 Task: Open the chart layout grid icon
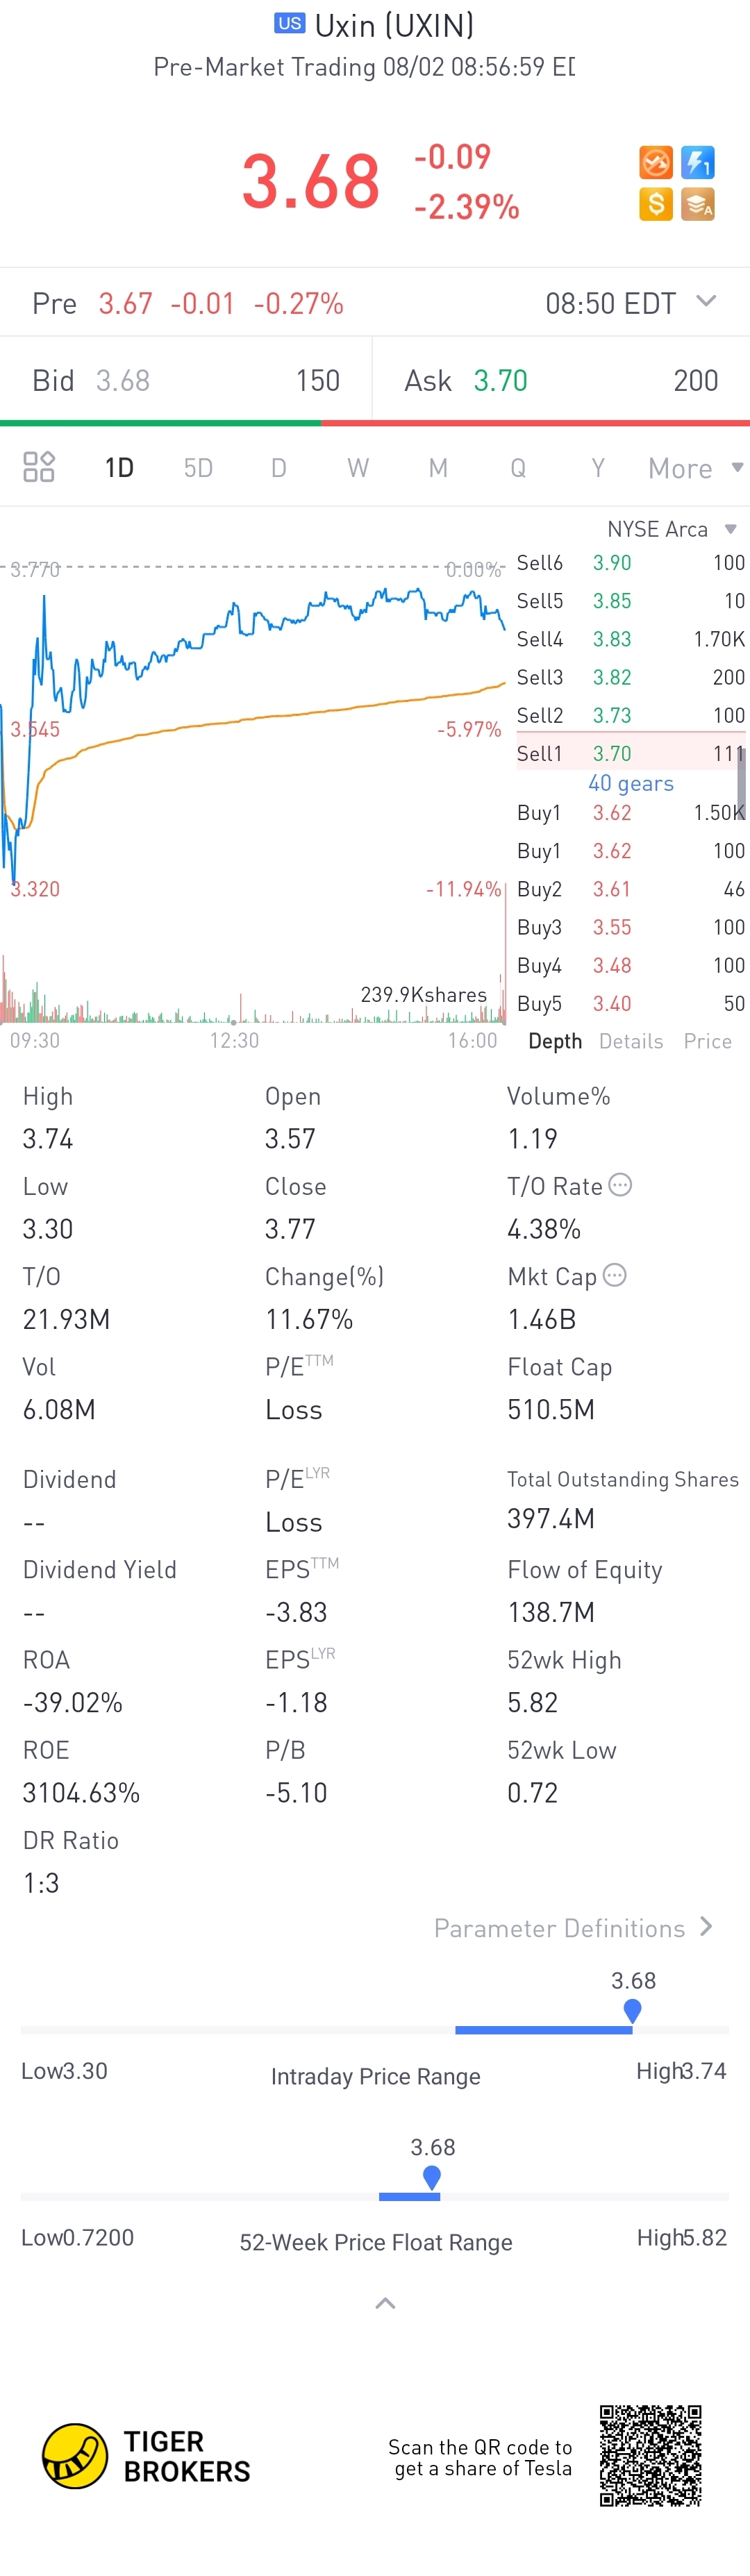tap(39, 467)
